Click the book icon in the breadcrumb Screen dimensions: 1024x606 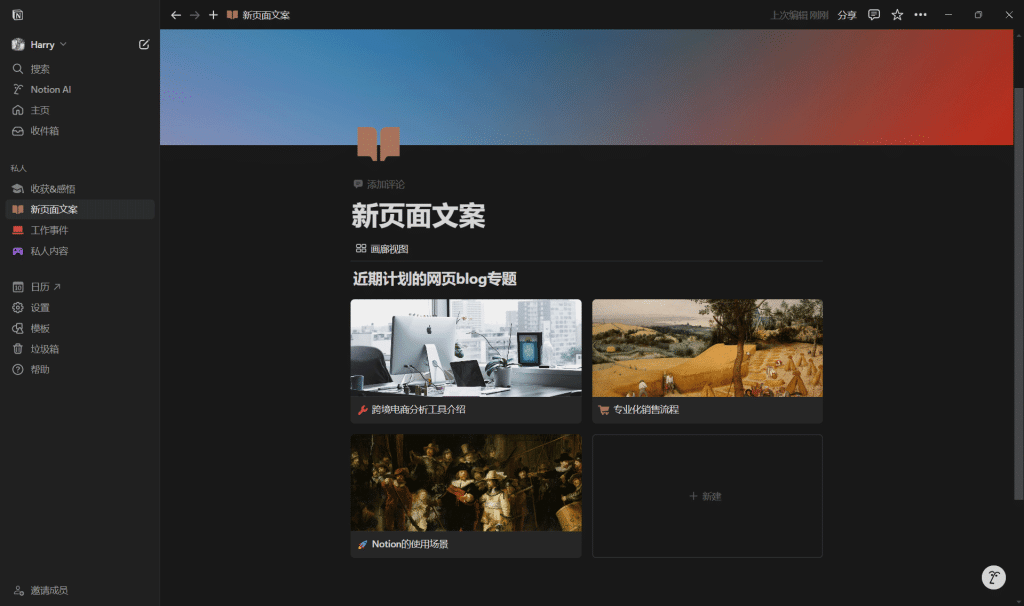232,14
